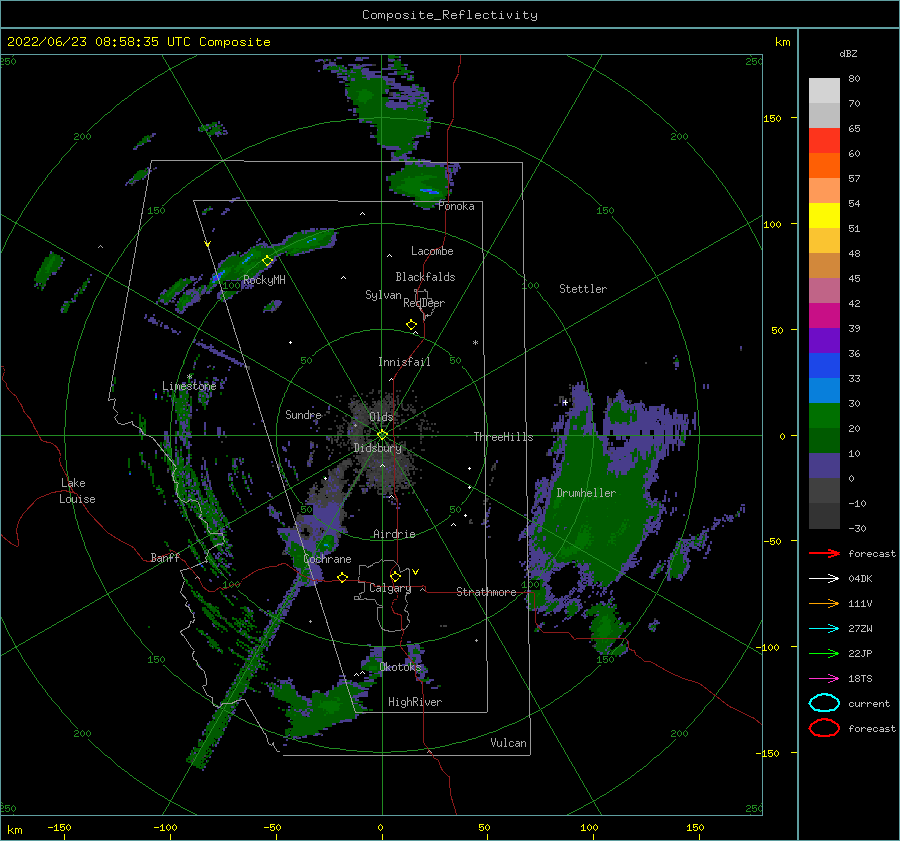Click the Lake Louise label

click(77, 491)
